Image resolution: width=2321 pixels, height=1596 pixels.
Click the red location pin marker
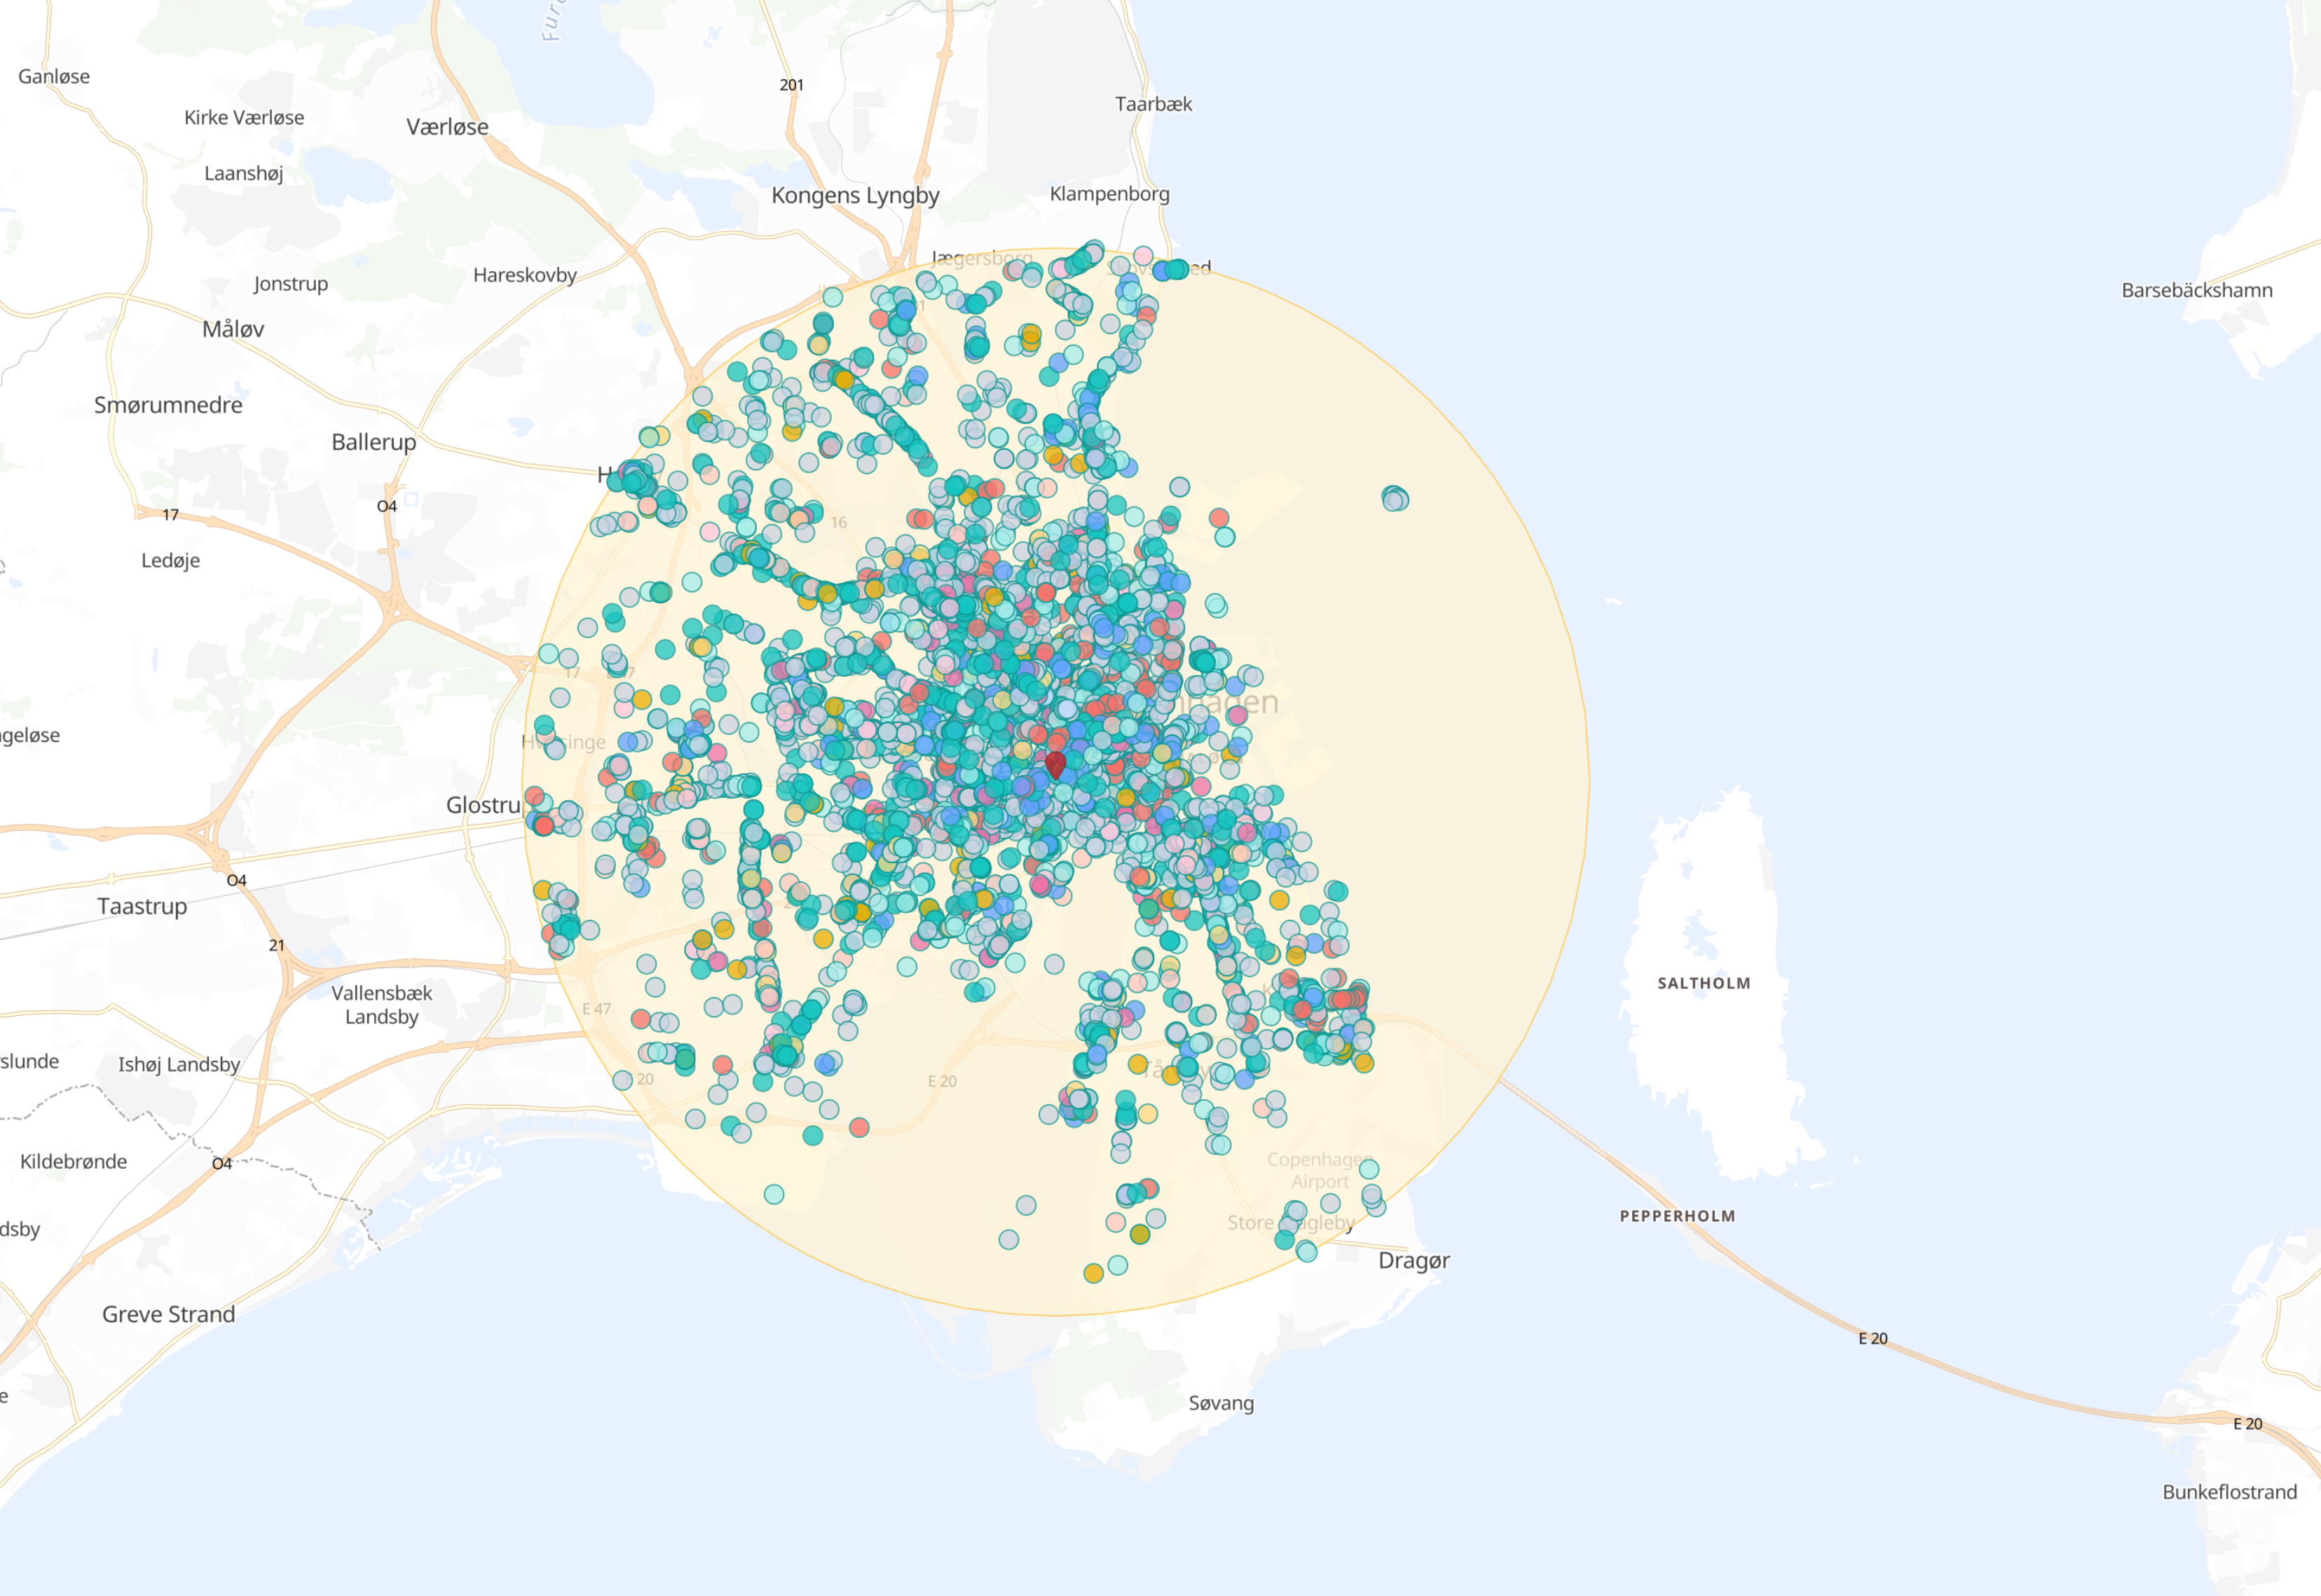[x=1055, y=764]
